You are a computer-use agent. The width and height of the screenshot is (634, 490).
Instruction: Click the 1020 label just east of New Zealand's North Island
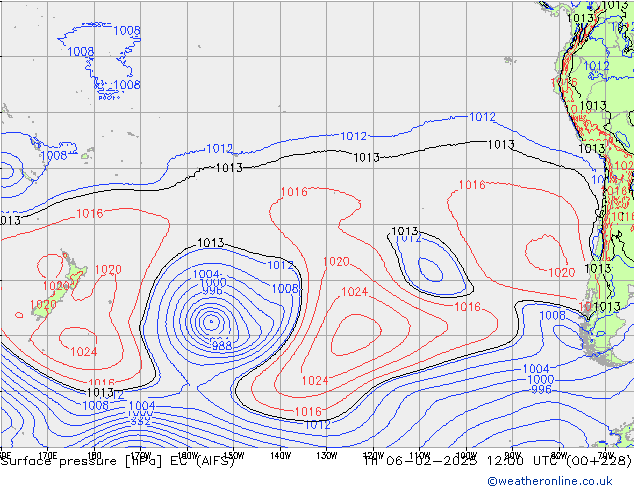[108, 269]
